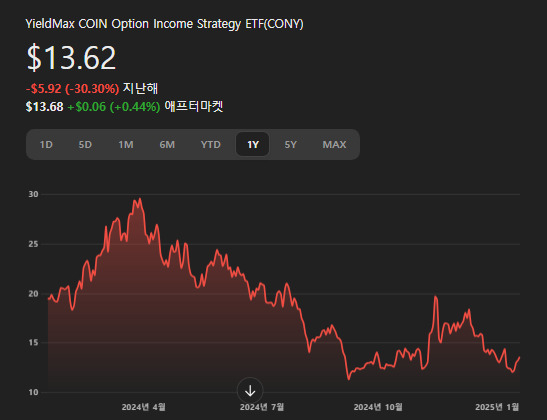The height and width of the screenshot is (420, 547).
Task: Click the 20 y-axis label
Action: click(x=33, y=294)
